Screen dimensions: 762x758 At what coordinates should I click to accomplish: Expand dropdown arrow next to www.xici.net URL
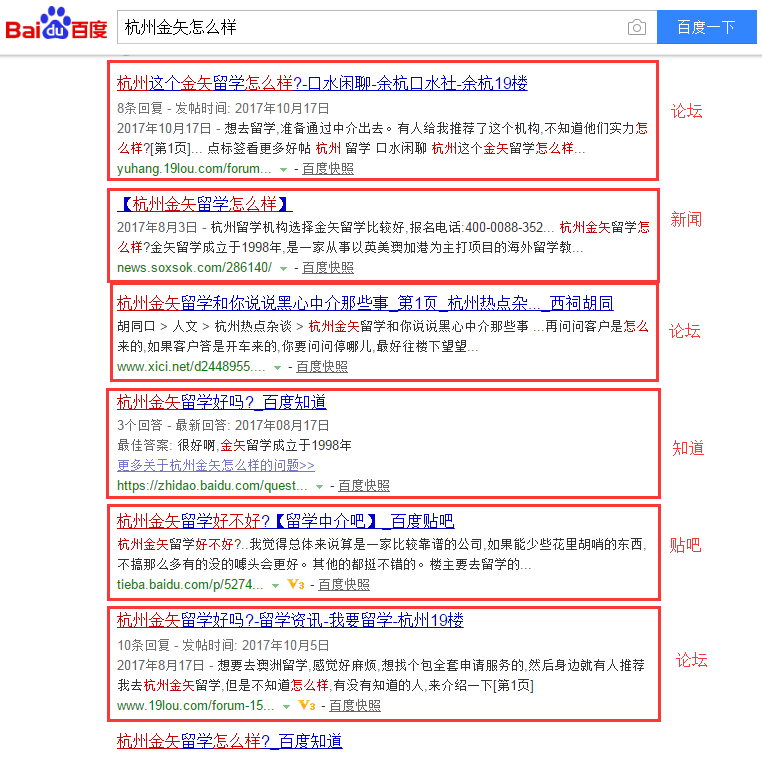(277, 368)
